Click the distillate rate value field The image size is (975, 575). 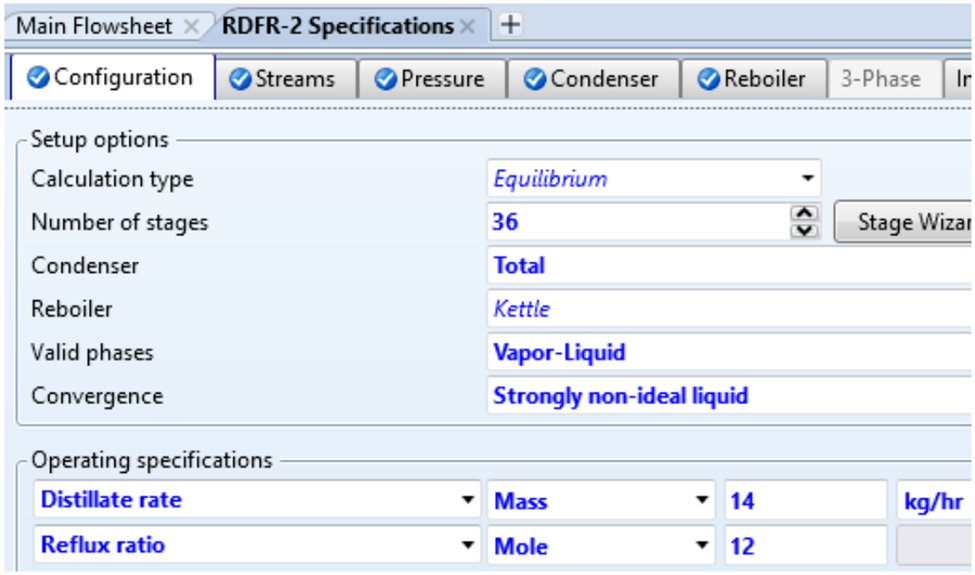click(x=804, y=500)
